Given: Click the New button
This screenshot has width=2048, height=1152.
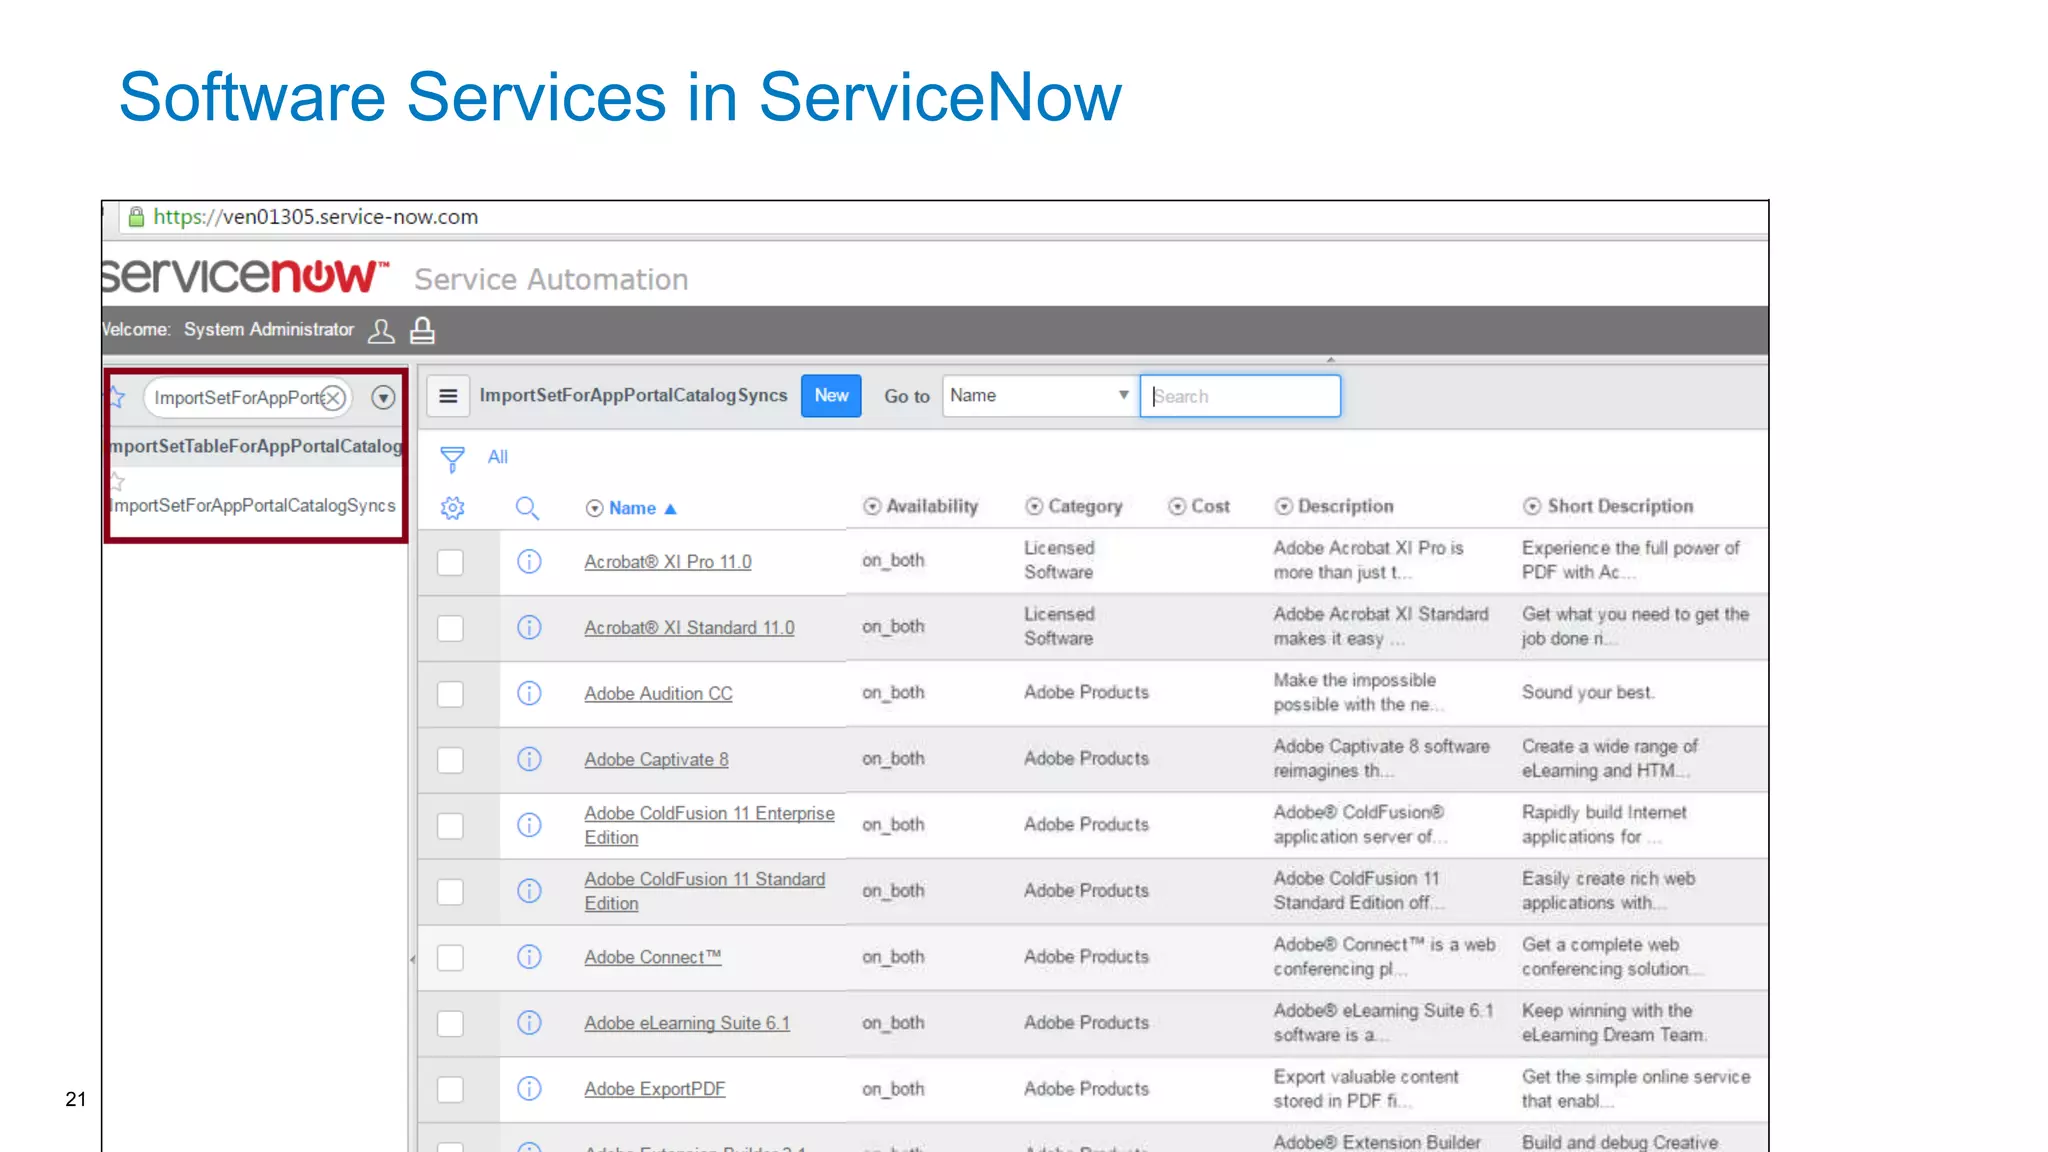Looking at the screenshot, I should [831, 396].
